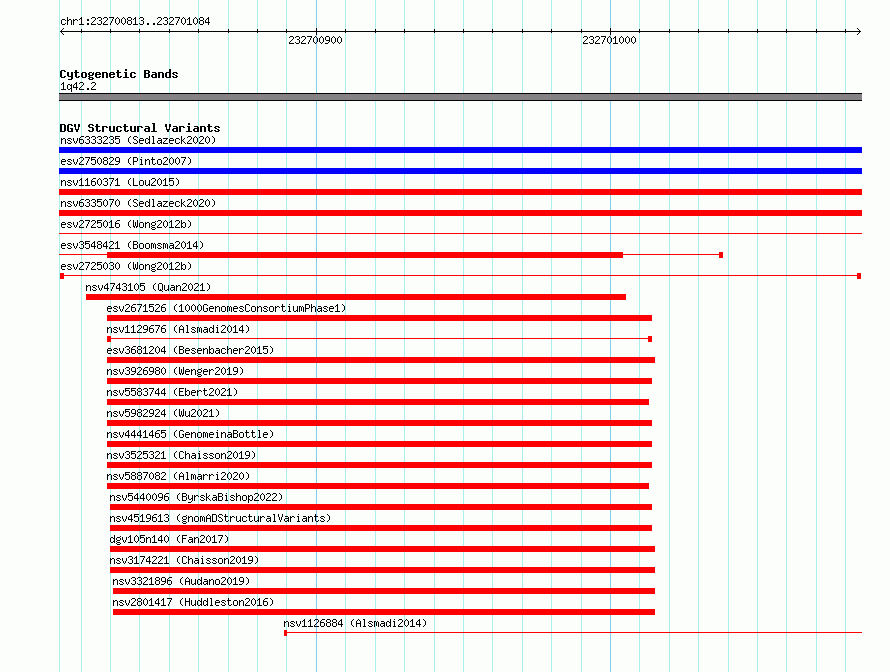Click the red bar for nsv1160371

(460, 192)
